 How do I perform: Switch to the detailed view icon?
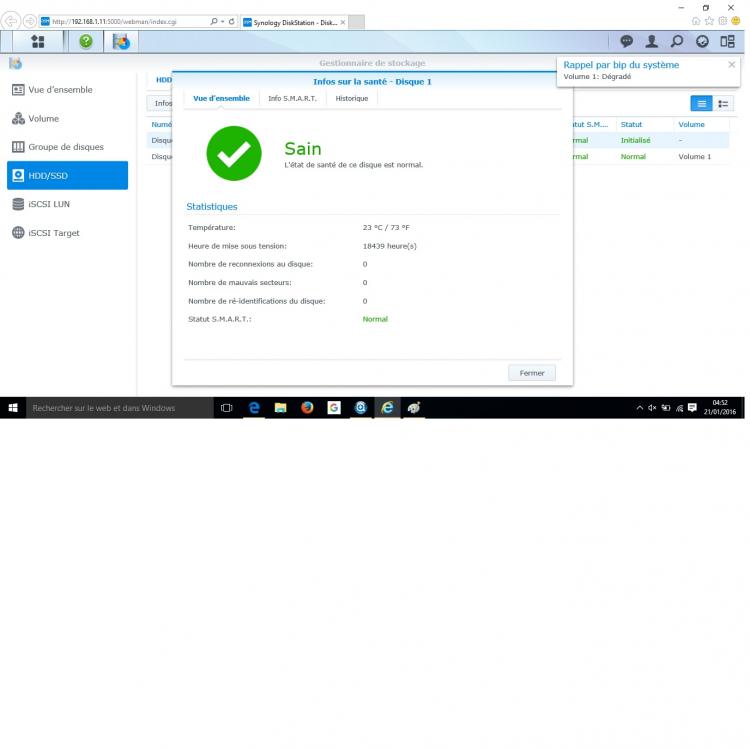click(x=723, y=103)
